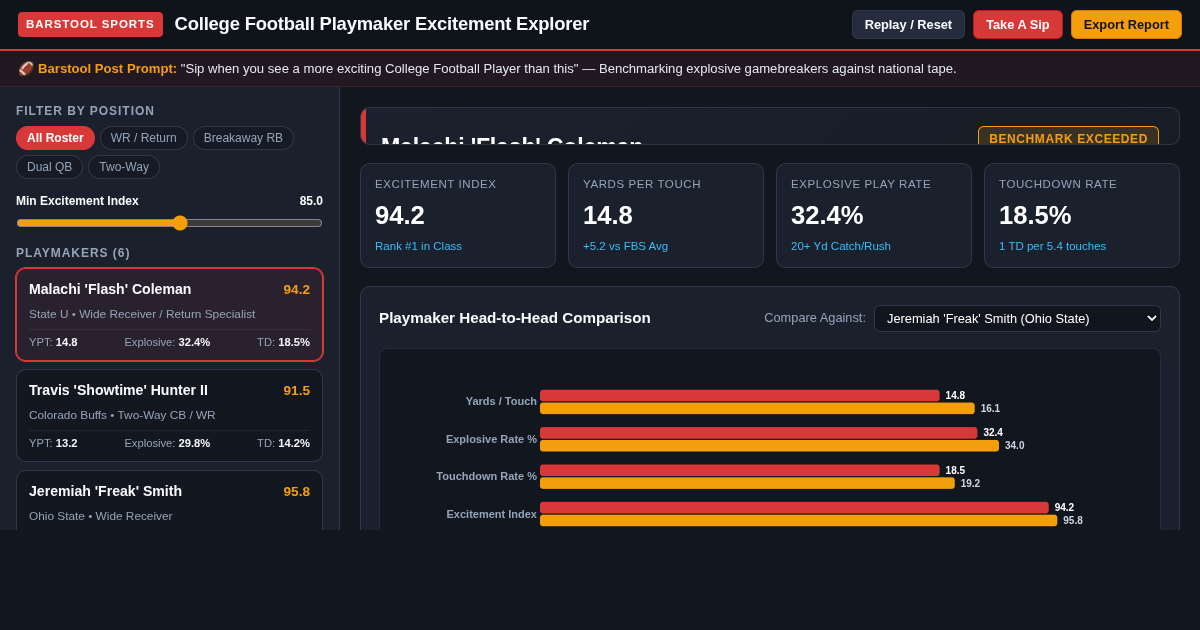1200x630 pixels.
Task: Click 'Explosive: 29.8%' on Hunter card
Action: click(x=167, y=443)
